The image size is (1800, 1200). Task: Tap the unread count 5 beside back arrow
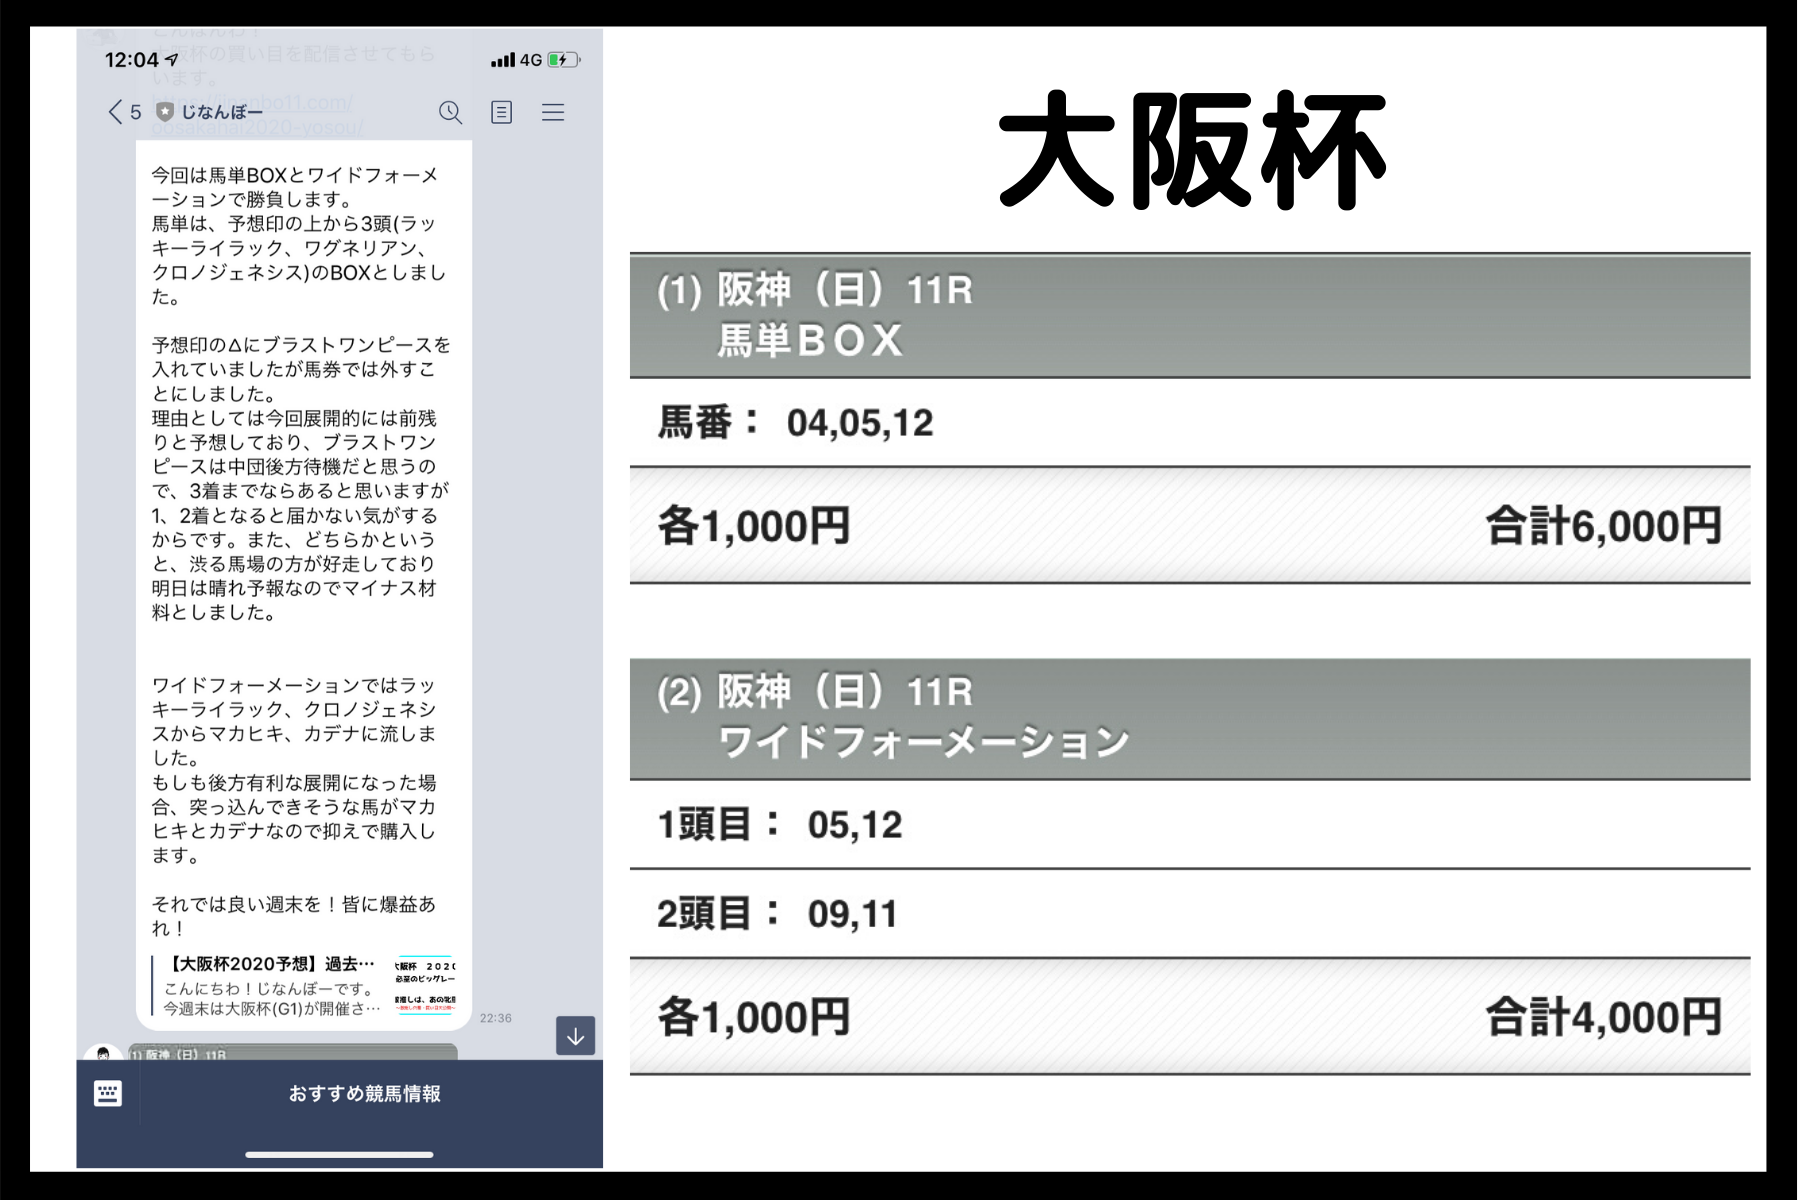[x=136, y=112]
